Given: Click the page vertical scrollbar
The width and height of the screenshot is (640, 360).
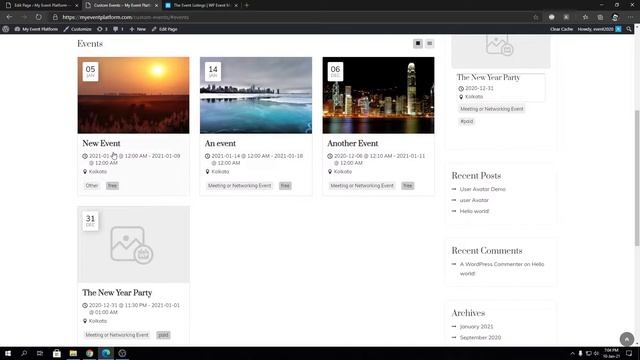Looking at the screenshot, I should click(x=637, y=178).
